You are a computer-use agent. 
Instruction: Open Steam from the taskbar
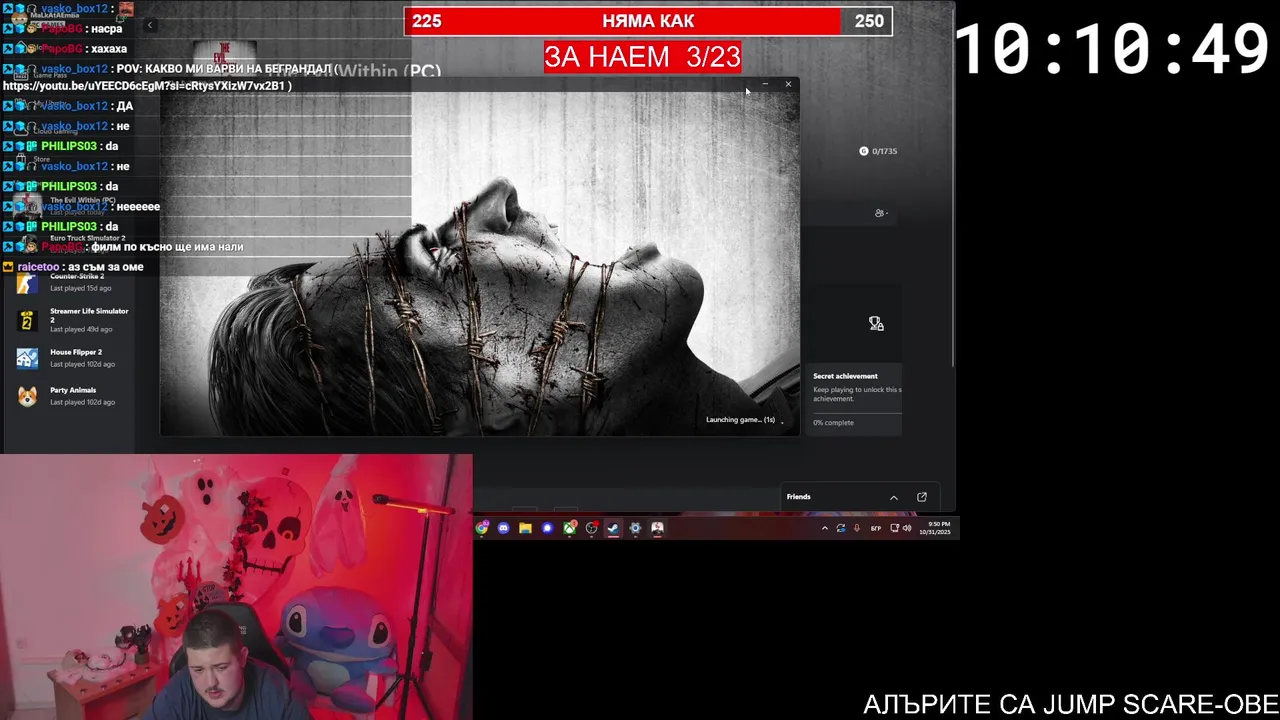(613, 528)
